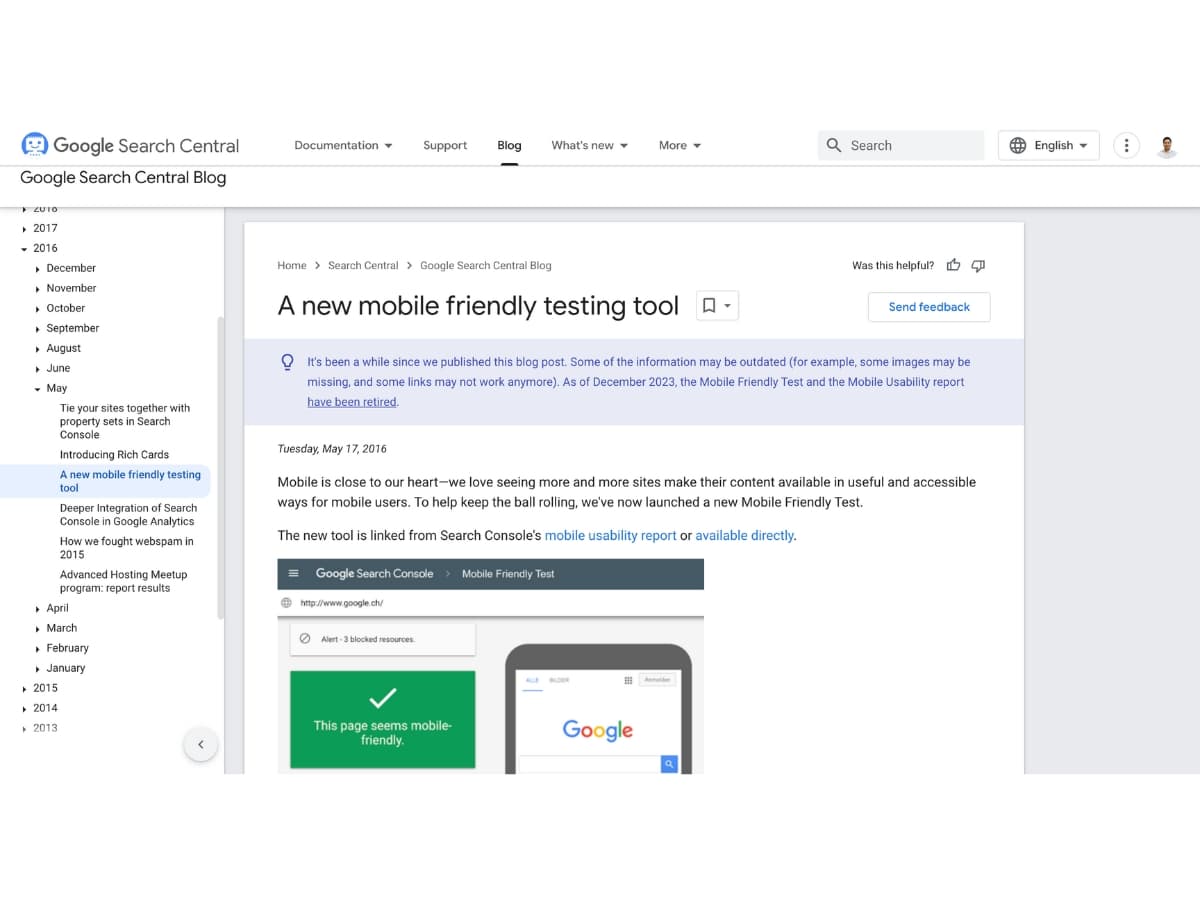Expand the October month list

pos(38,309)
